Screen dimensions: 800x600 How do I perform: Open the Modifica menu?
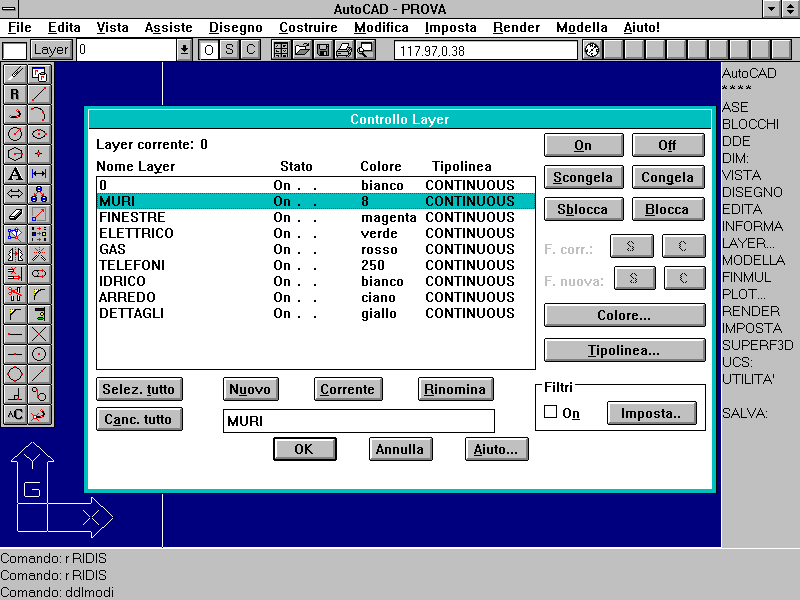point(381,28)
